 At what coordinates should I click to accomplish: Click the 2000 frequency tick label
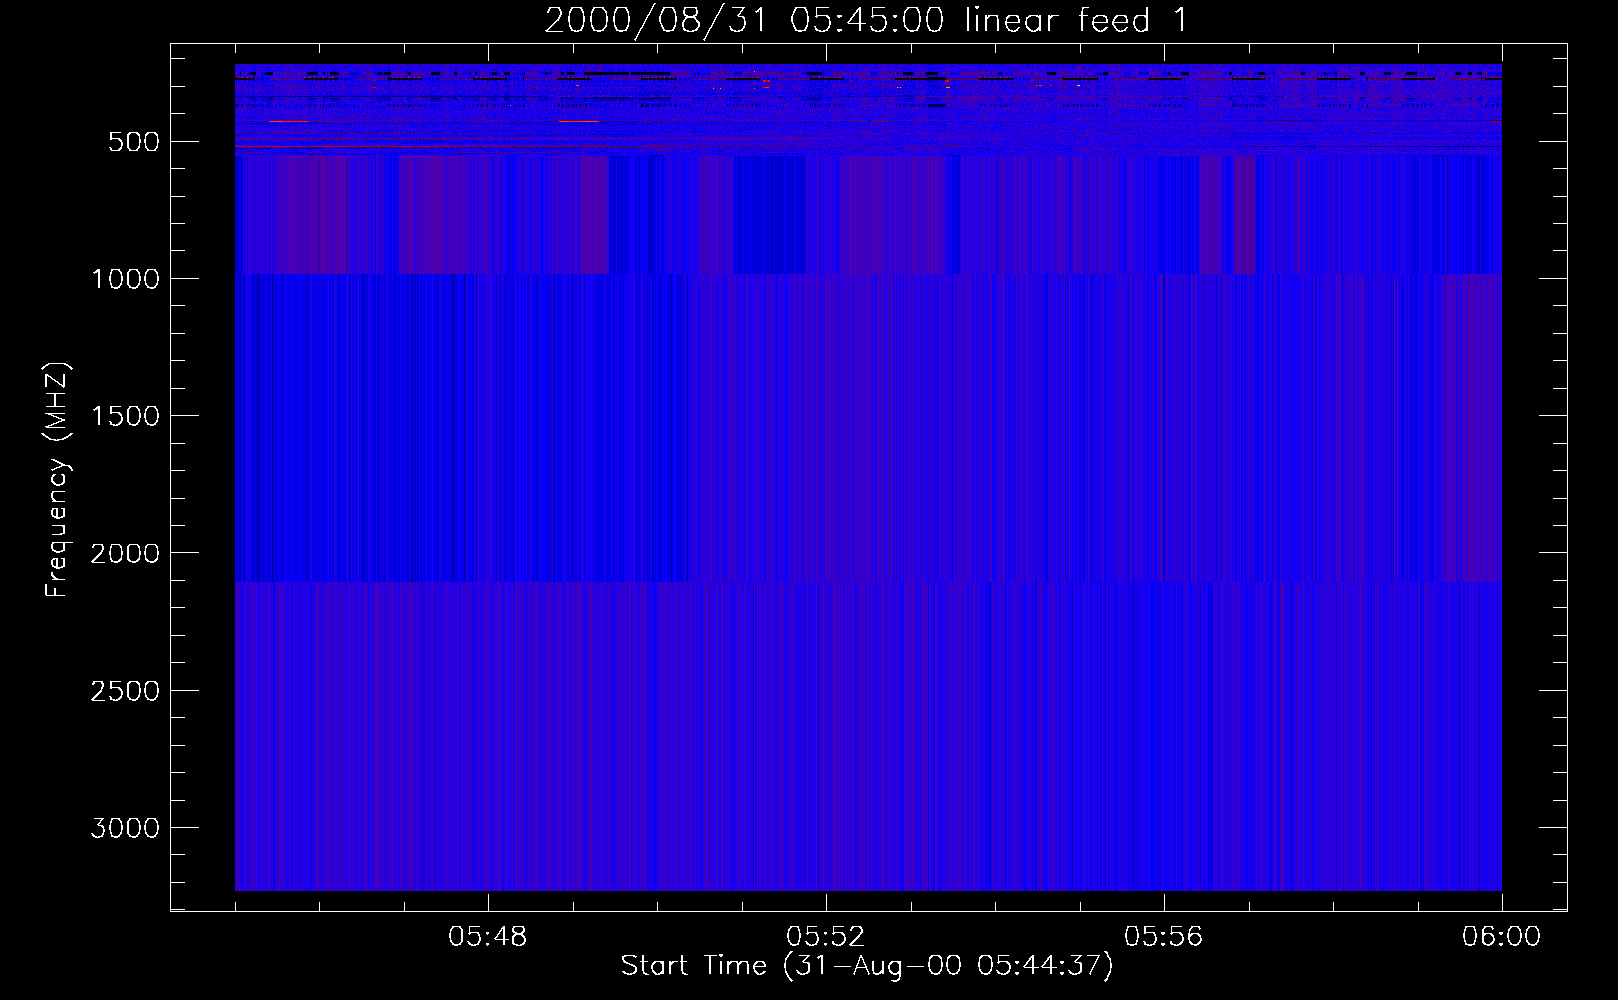(x=125, y=553)
